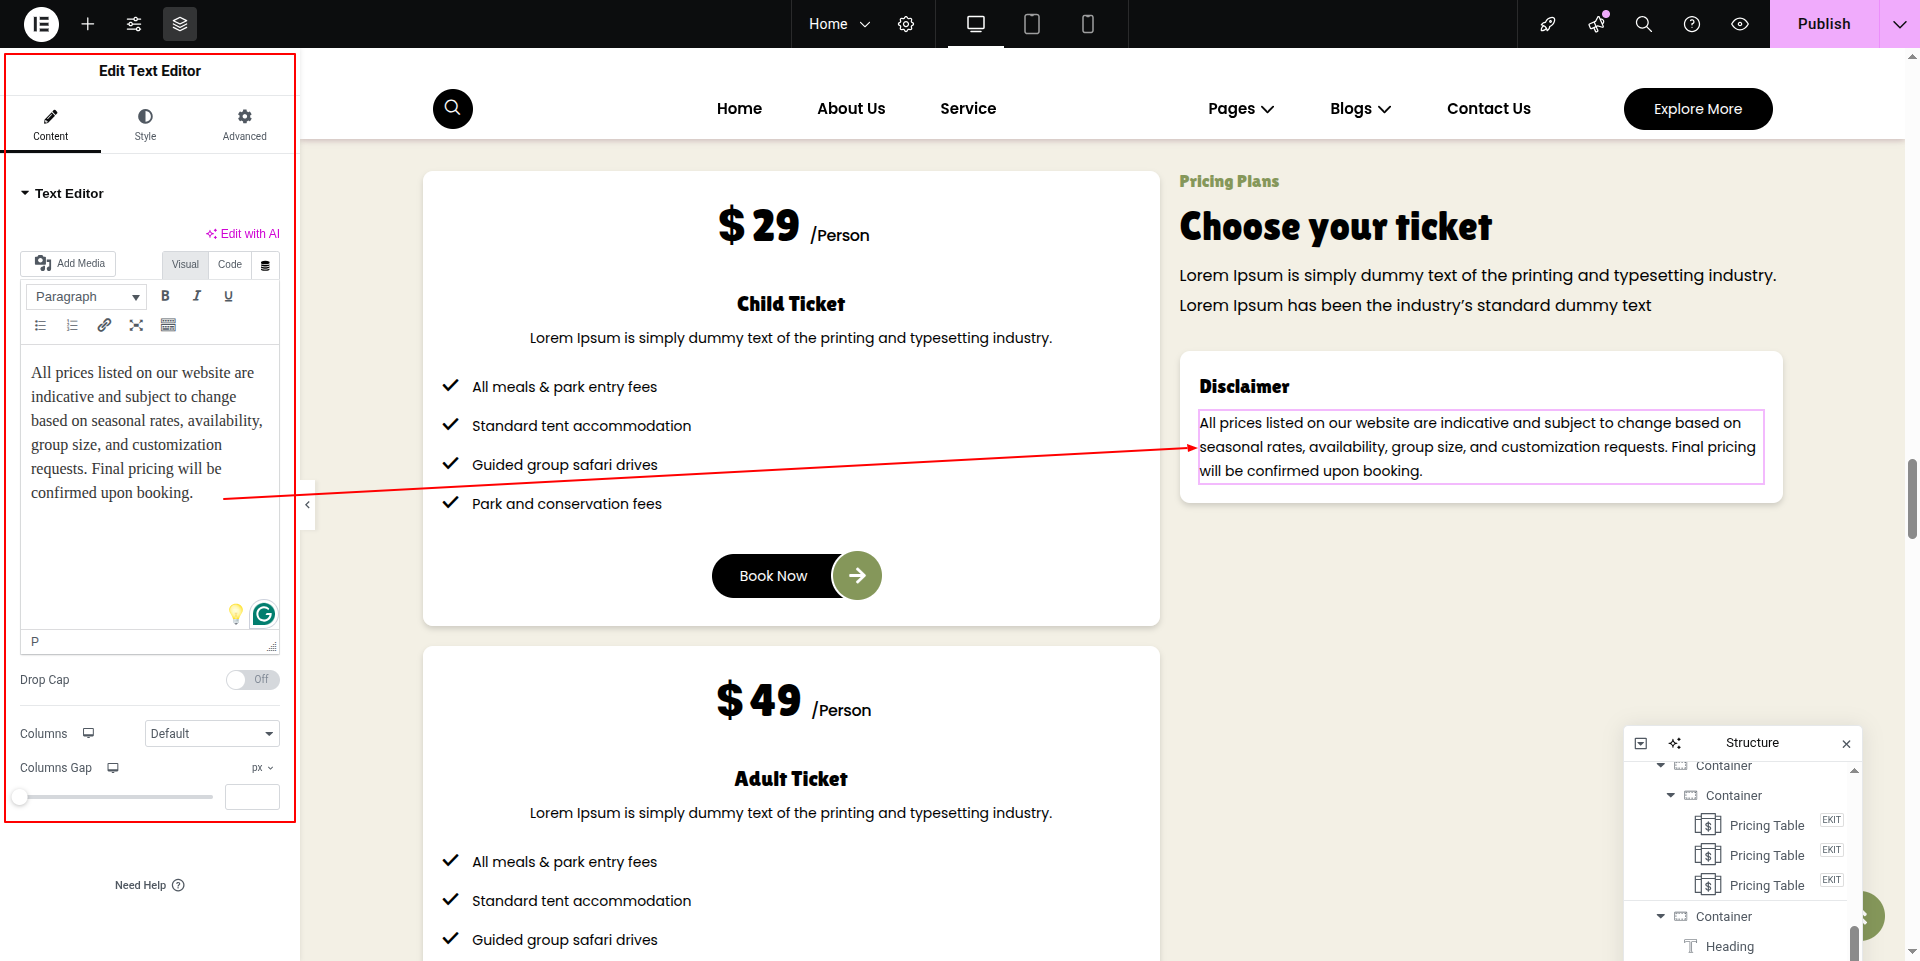Click the Elementor logo icon
The image size is (1920, 961).
pos(41,24)
